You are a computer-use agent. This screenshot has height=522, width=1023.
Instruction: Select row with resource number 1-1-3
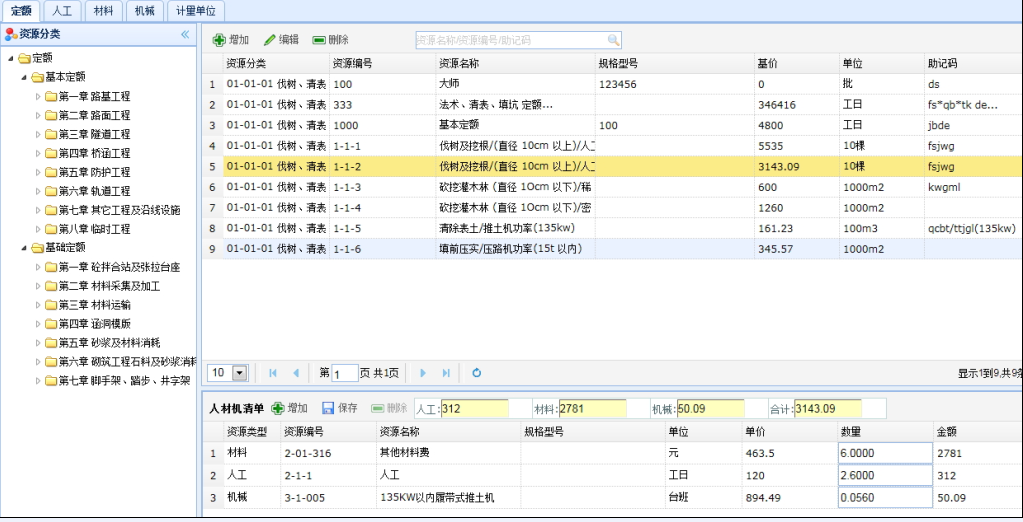(612, 187)
